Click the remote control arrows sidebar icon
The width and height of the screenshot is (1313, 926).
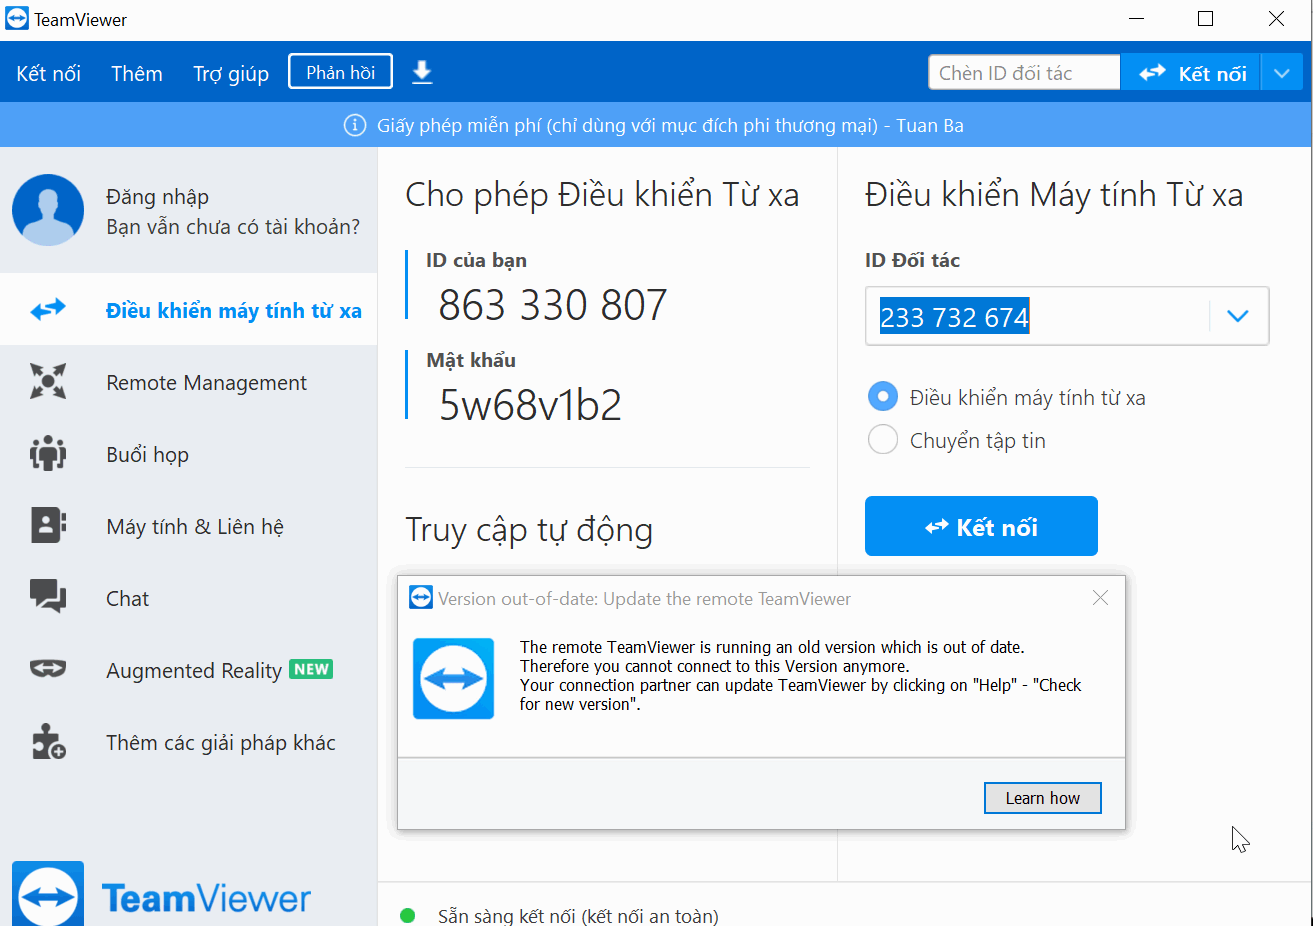47,310
